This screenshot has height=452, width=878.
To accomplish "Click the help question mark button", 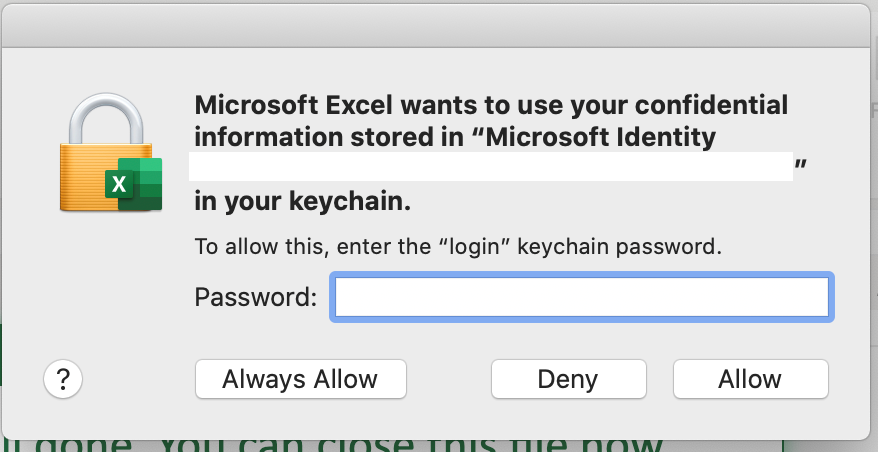I will 63,379.
